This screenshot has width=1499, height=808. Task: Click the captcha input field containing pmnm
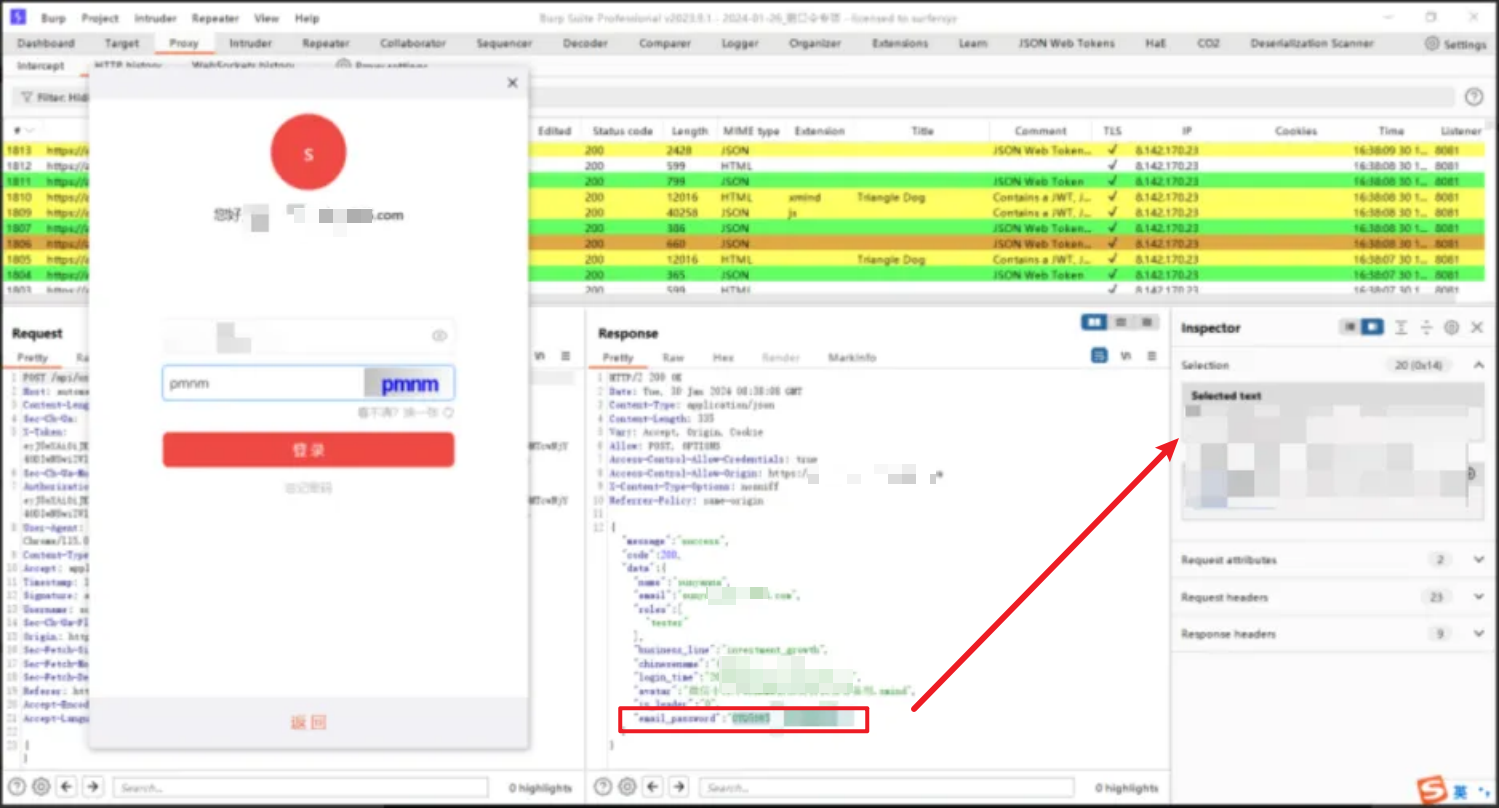[x=262, y=383]
